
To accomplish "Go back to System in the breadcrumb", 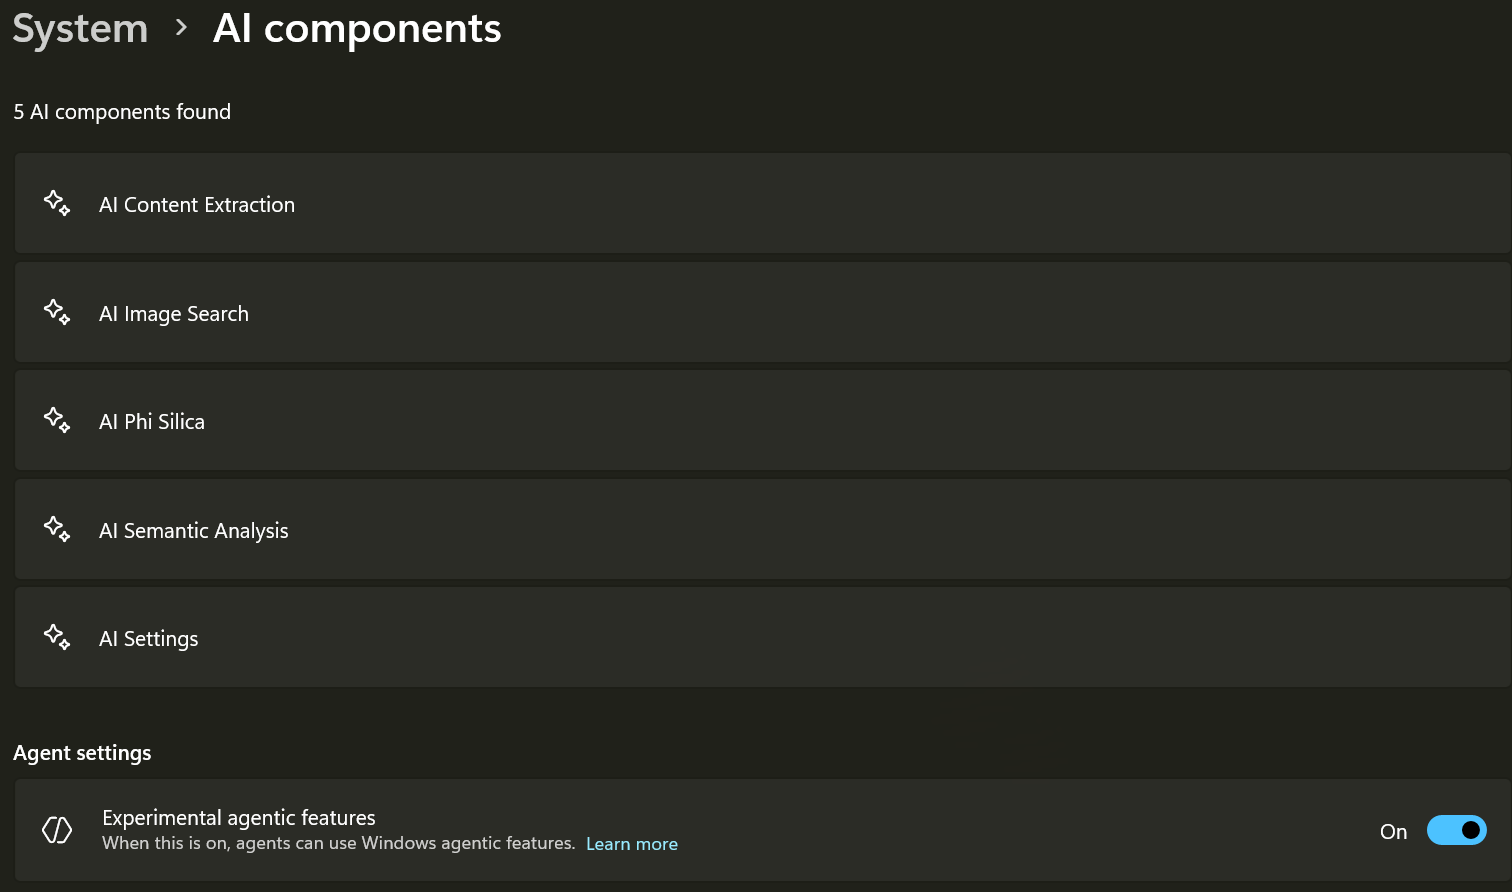I will point(80,28).
